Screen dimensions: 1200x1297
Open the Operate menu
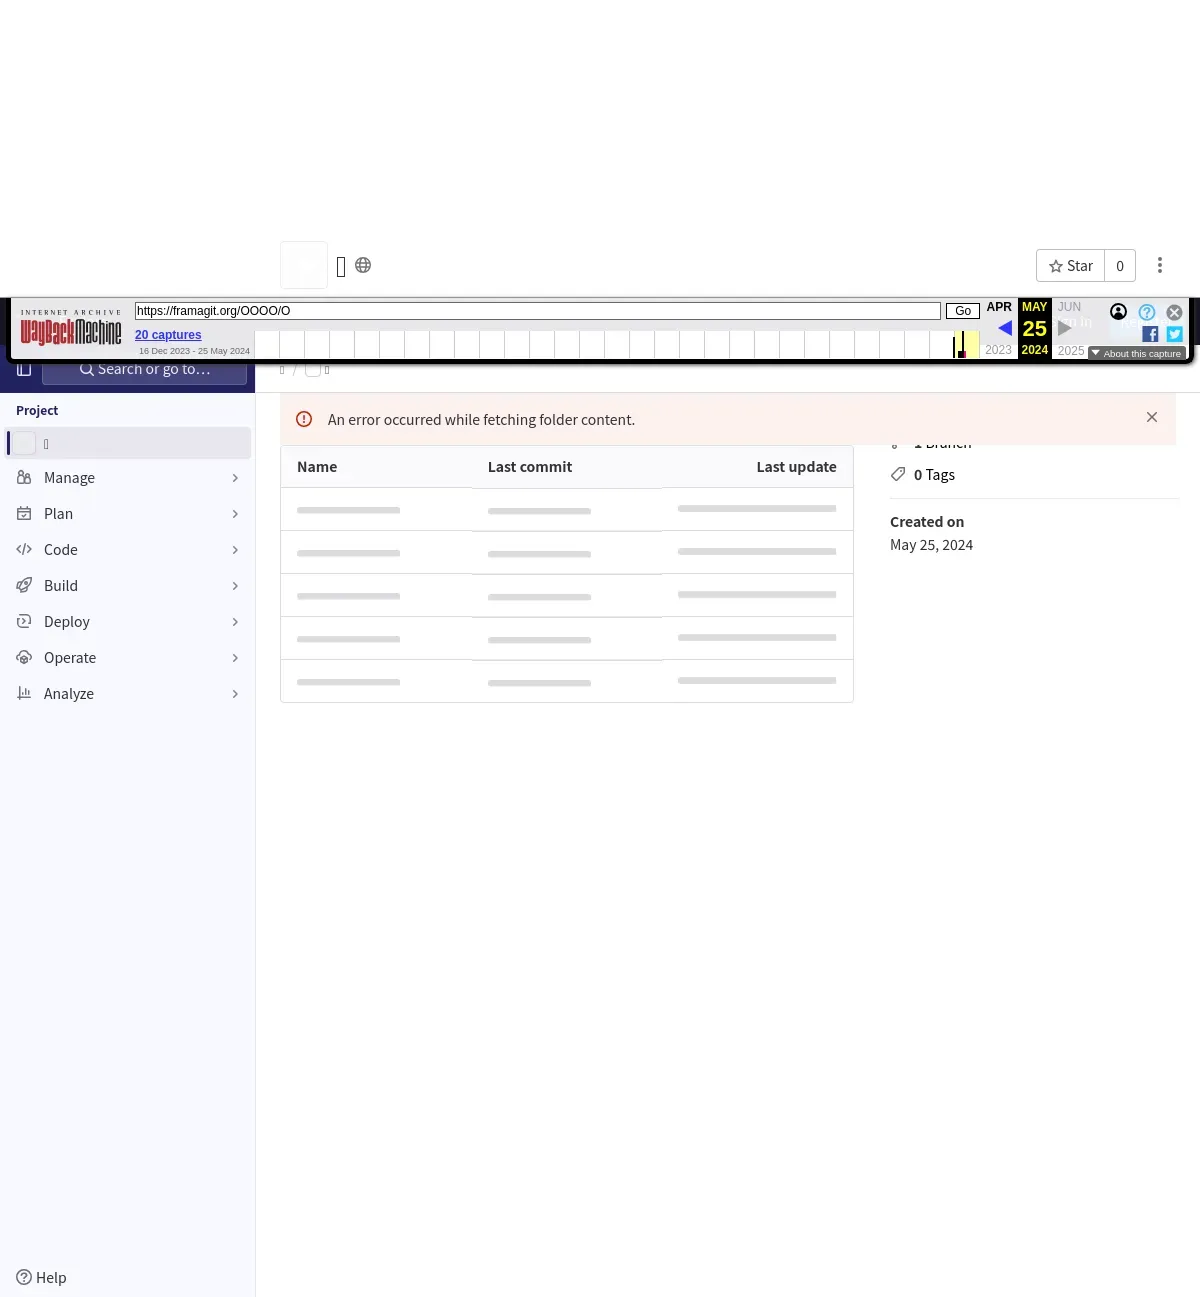click(x=130, y=658)
